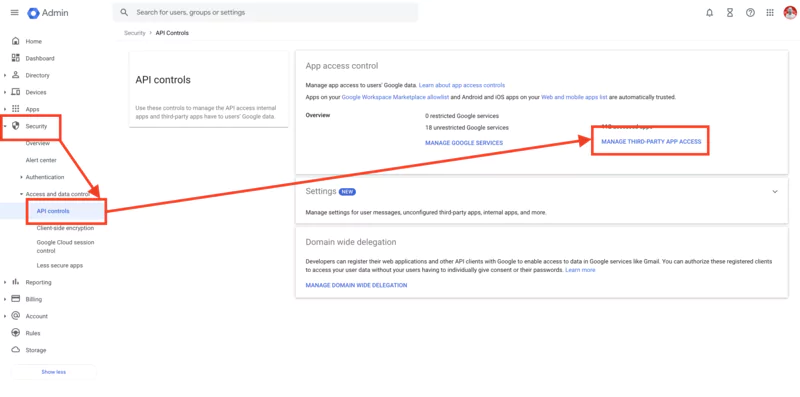Click the '0 restricted Google services' text
800x397 pixels.
pyautogui.click(x=462, y=116)
